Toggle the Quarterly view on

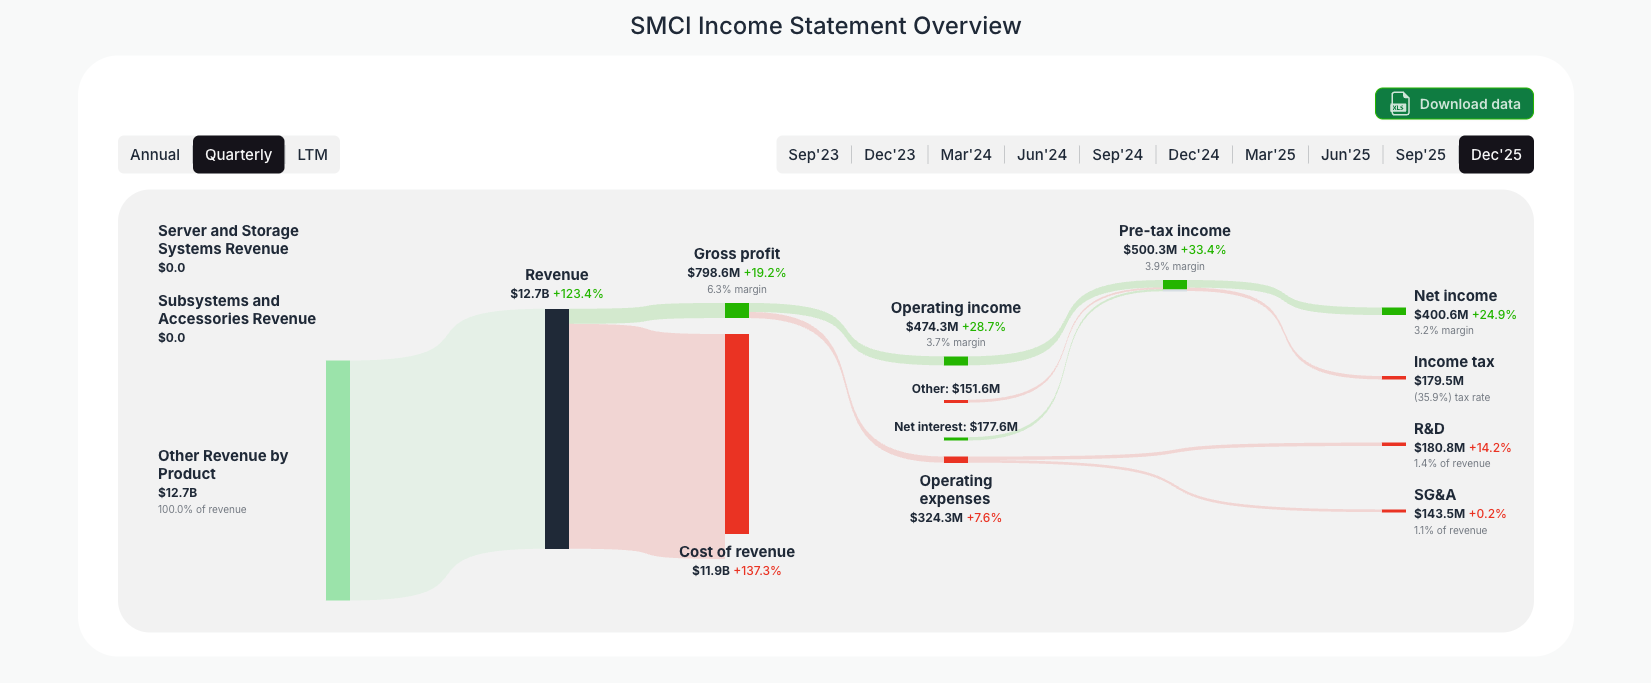238,154
